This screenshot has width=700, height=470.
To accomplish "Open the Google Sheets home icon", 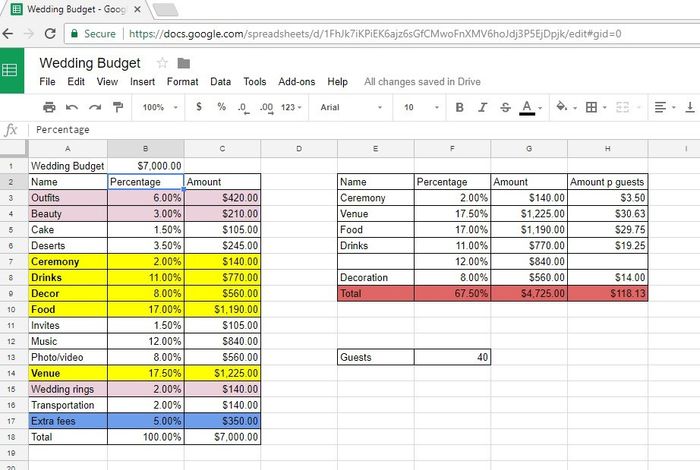I will click(11, 70).
